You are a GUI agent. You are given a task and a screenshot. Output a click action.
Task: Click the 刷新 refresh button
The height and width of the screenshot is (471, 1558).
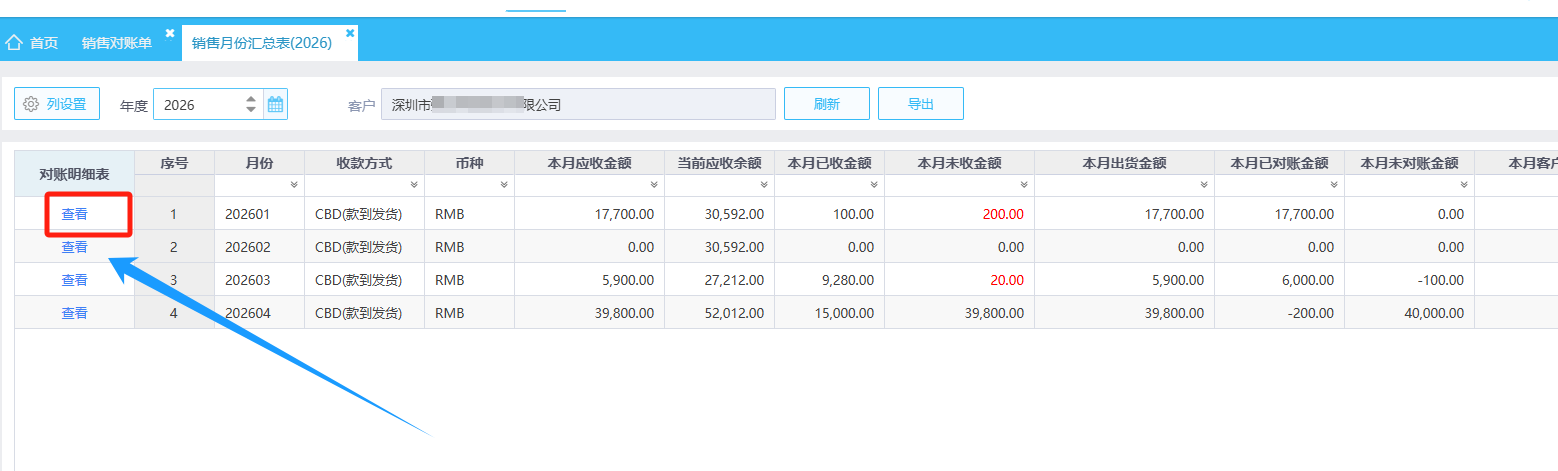tap(827, 104)
